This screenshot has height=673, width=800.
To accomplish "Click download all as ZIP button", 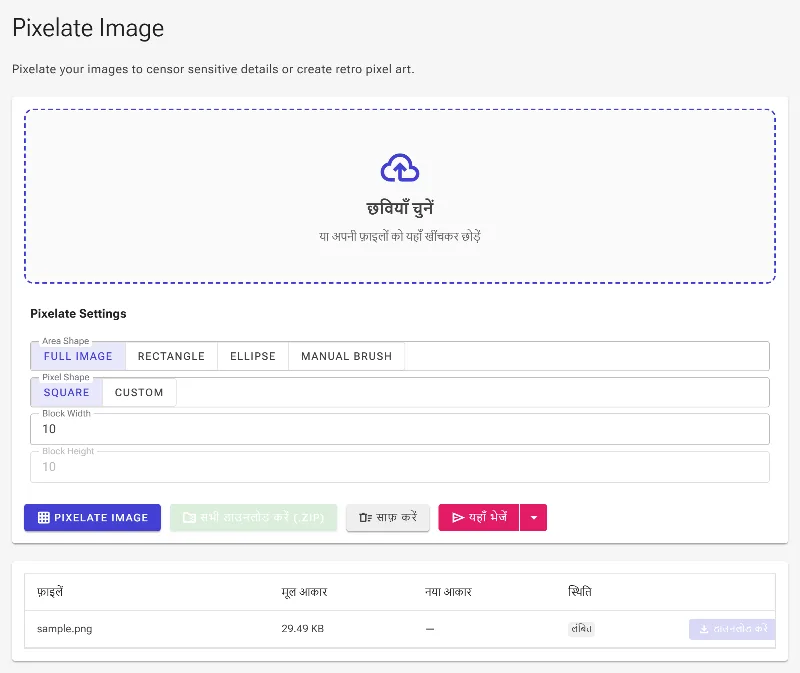I will tap(254, 517).
